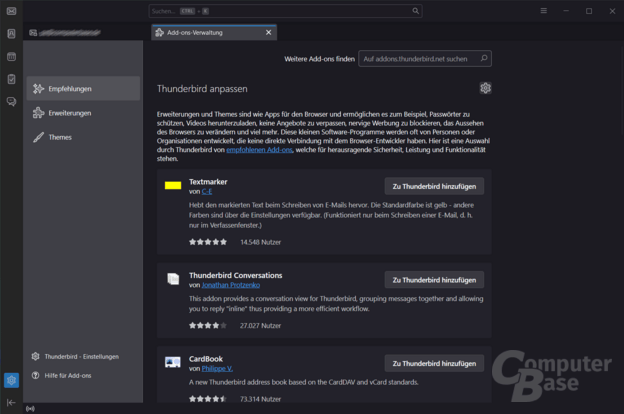Click the CardBook add-on title
This screenshot has height=414, width=624.
point(206,359)
